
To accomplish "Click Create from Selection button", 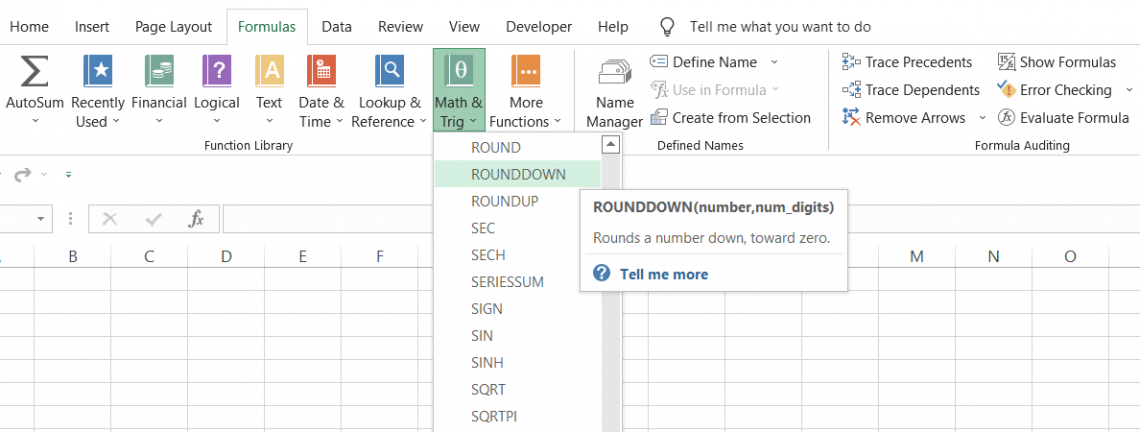I will pos(730,118).
